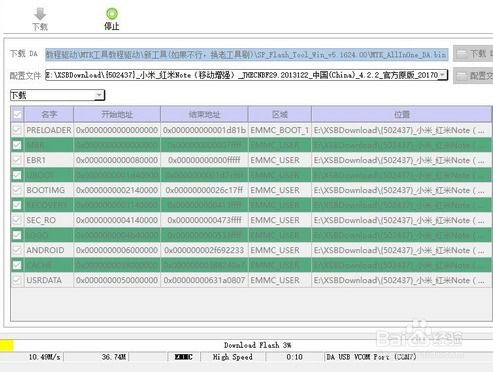Click the folder icon for scatter config file

(x=461, y=76)
